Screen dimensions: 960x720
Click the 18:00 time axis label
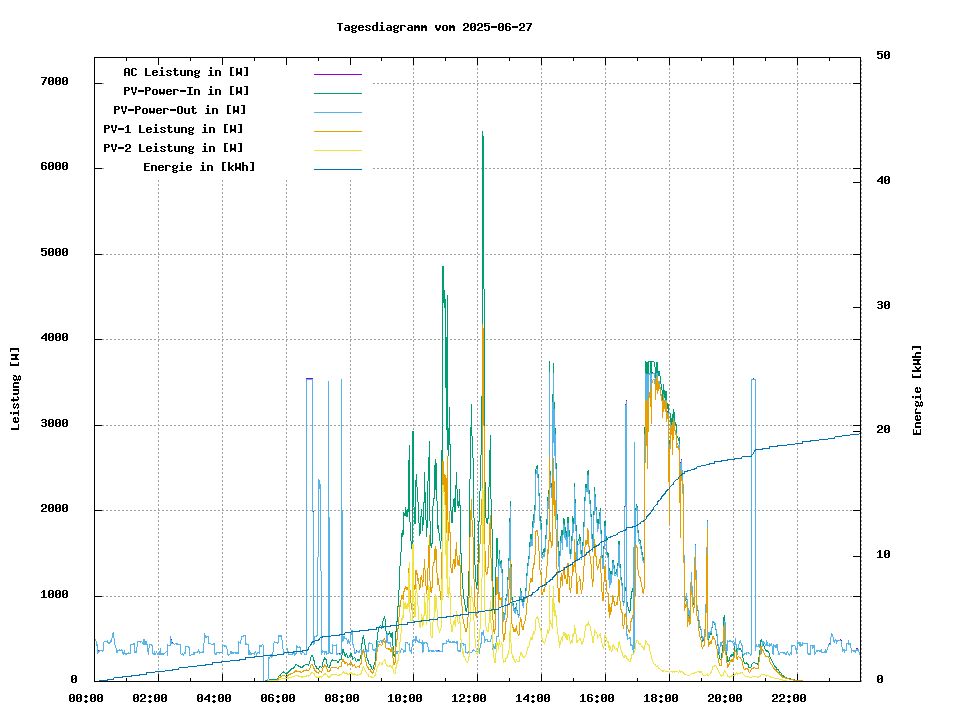tap(660, 698)
